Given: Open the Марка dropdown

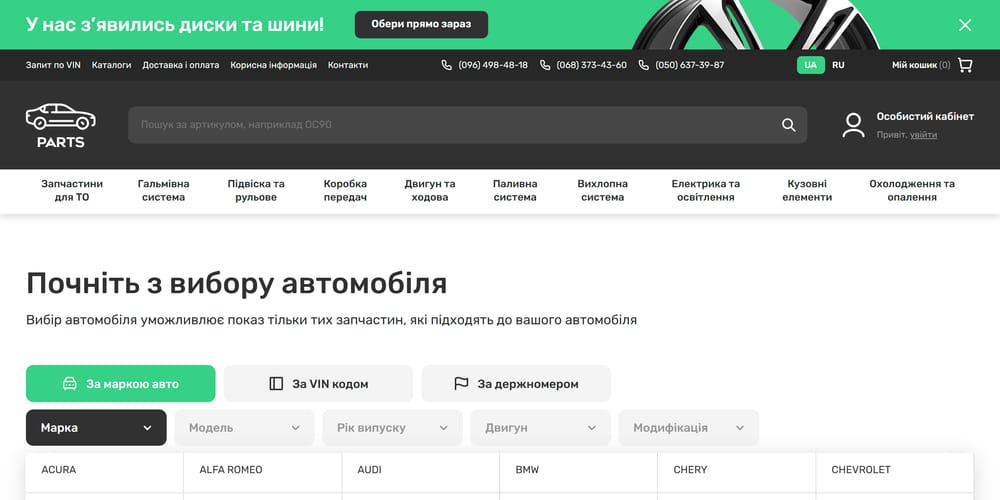Looking at the screenshot, I should [96, 428].
